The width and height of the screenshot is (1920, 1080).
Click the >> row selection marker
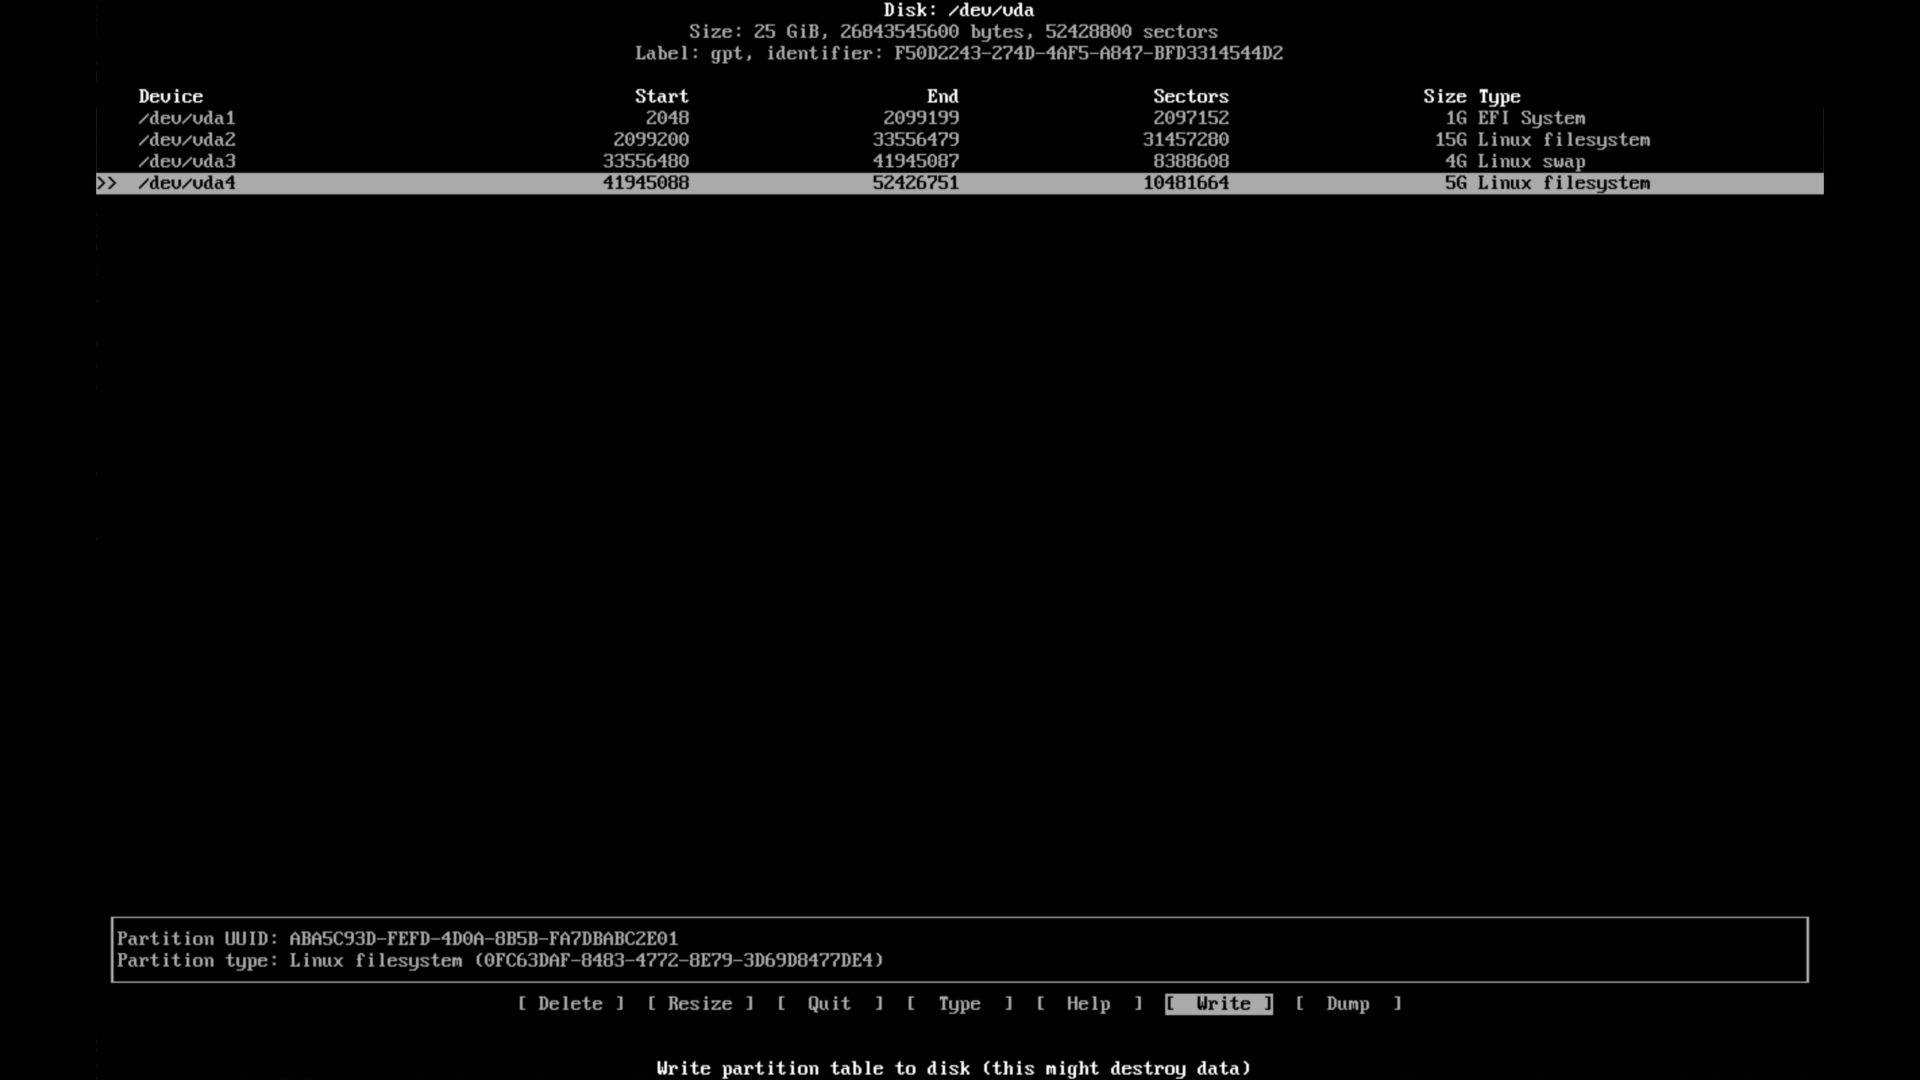coord(107,183)
